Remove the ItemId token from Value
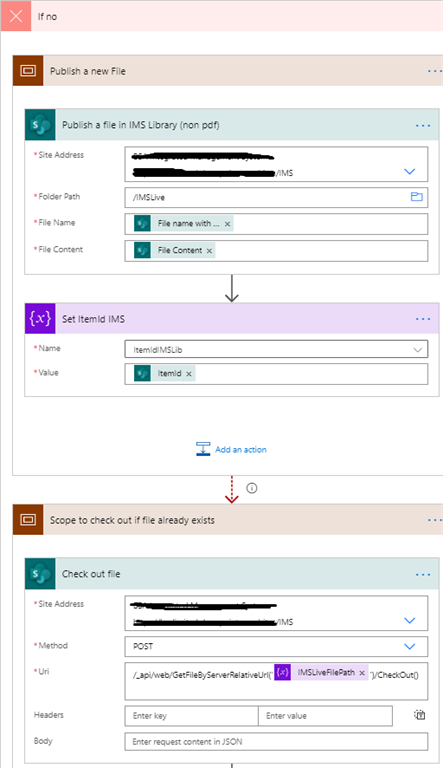This screenshot has height=768, width=443. tap(189, 374)
